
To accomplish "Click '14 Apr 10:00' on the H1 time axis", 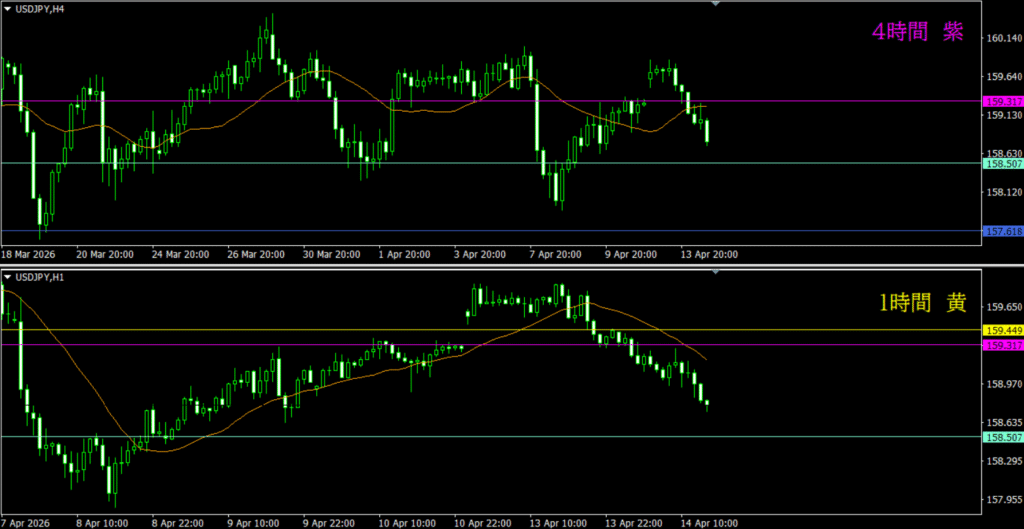I will point(708,522).
